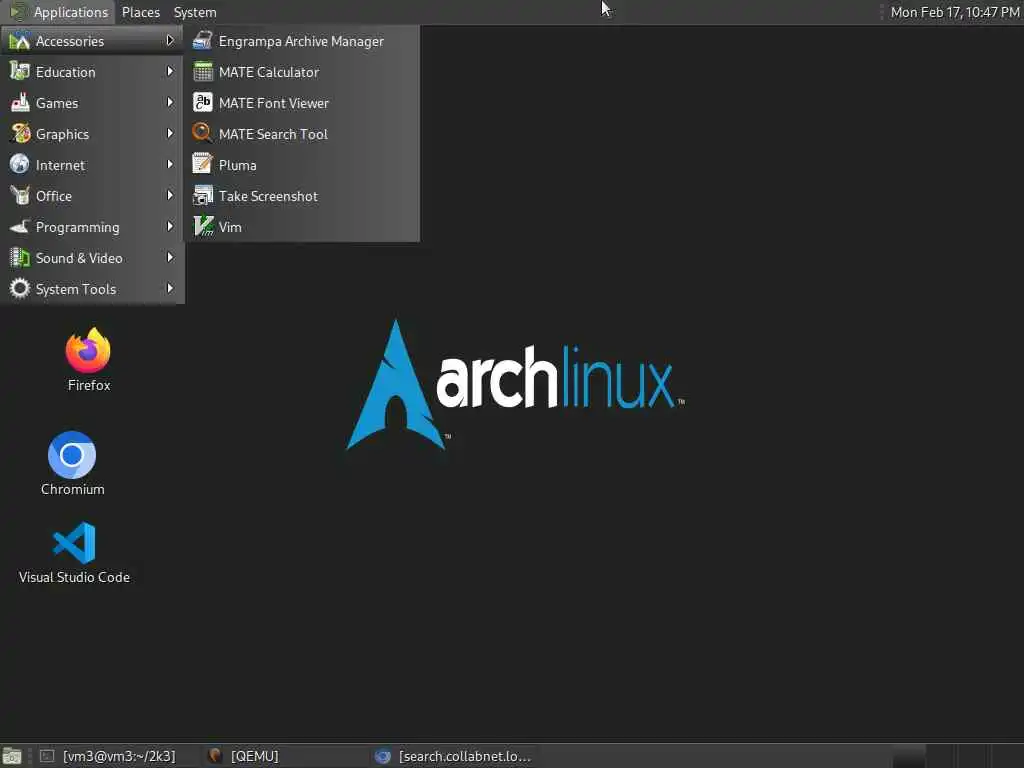Click the Take Screenshot icon
The image size is (1024, 768).
(202, 195)
